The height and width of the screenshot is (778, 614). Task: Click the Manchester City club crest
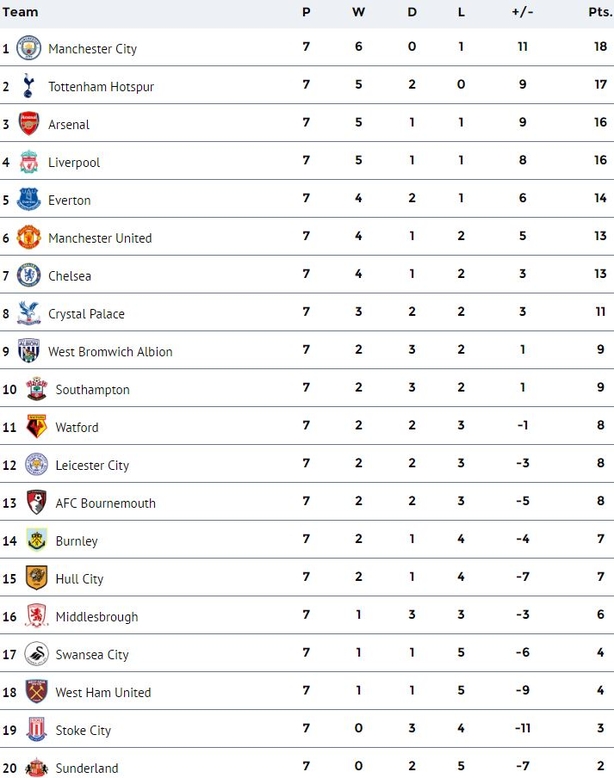(x=29, y=48)
